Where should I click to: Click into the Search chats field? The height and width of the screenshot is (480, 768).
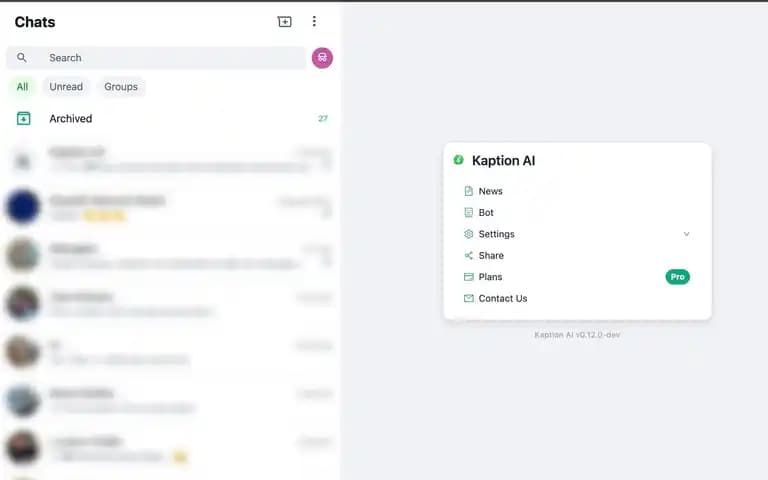coord(156,58)
